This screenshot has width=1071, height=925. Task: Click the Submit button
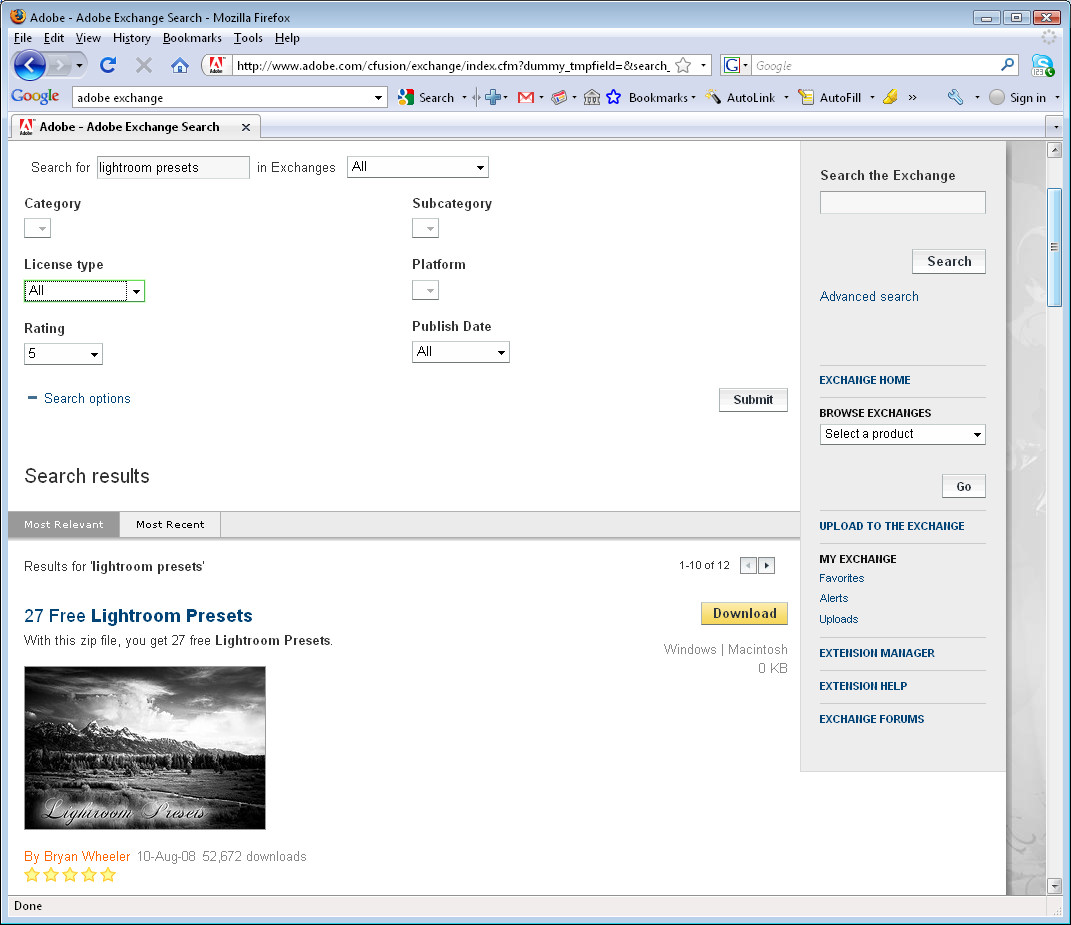753,400
